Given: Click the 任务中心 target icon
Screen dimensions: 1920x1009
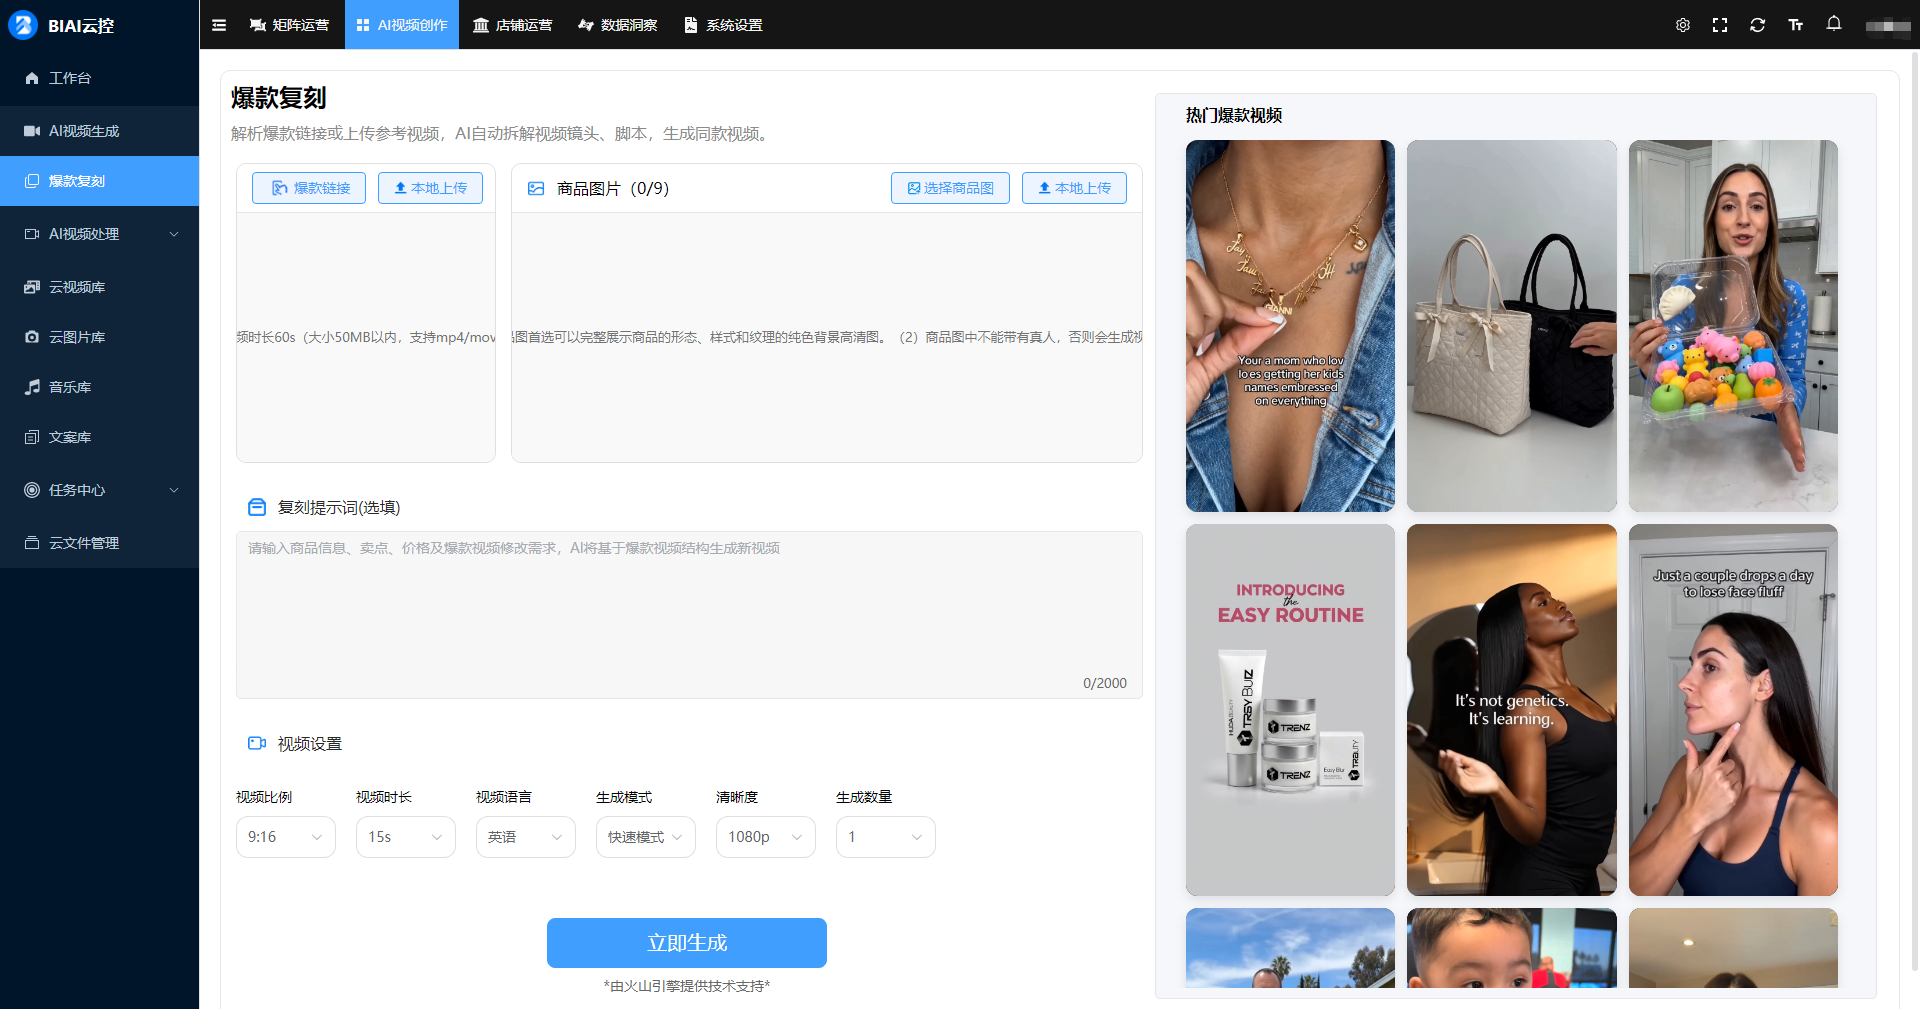Looking at the screenshot, I should 32,490.
